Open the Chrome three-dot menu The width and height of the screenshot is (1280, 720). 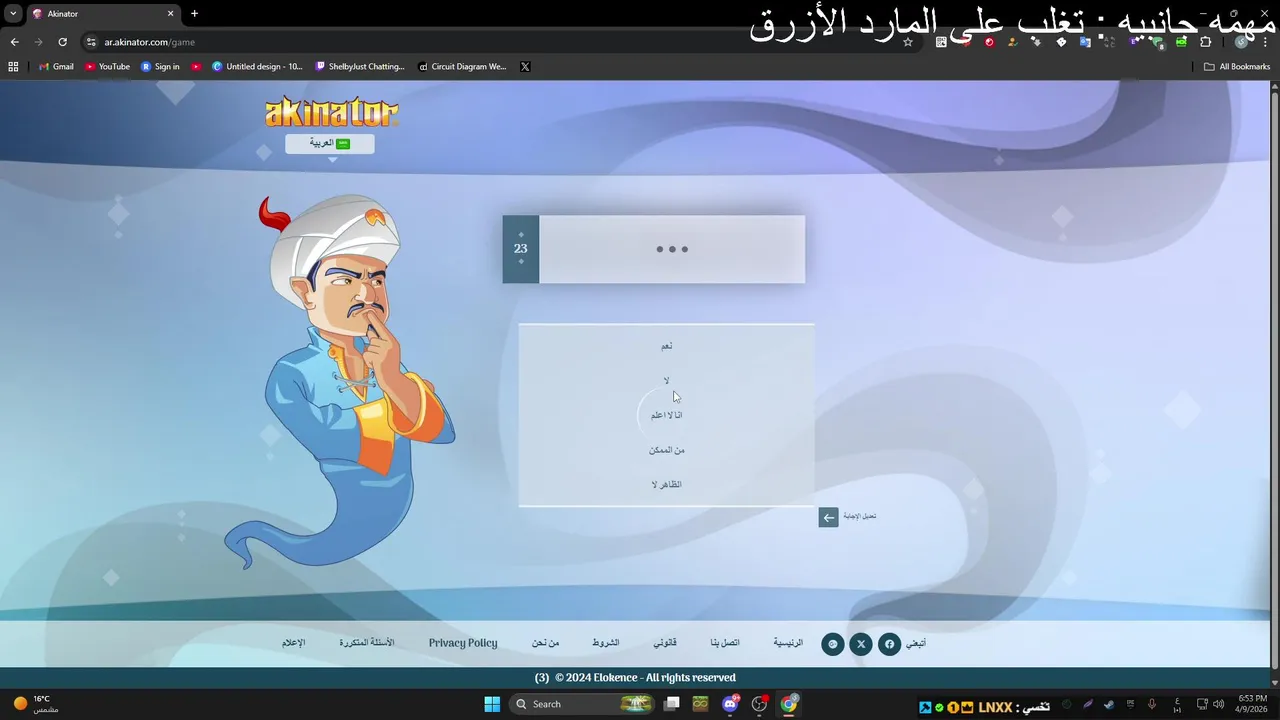click(x=1265, y=42)
